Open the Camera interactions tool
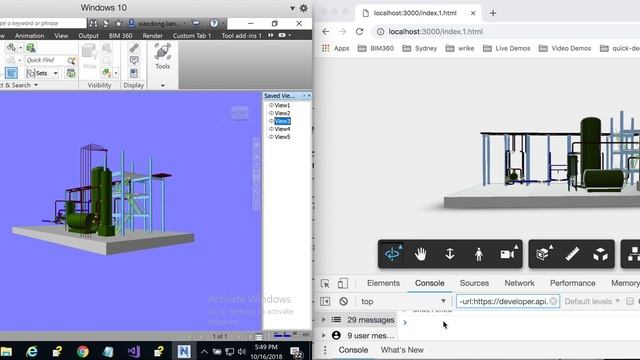Viewport: 640px width, 360px height. 507,254
